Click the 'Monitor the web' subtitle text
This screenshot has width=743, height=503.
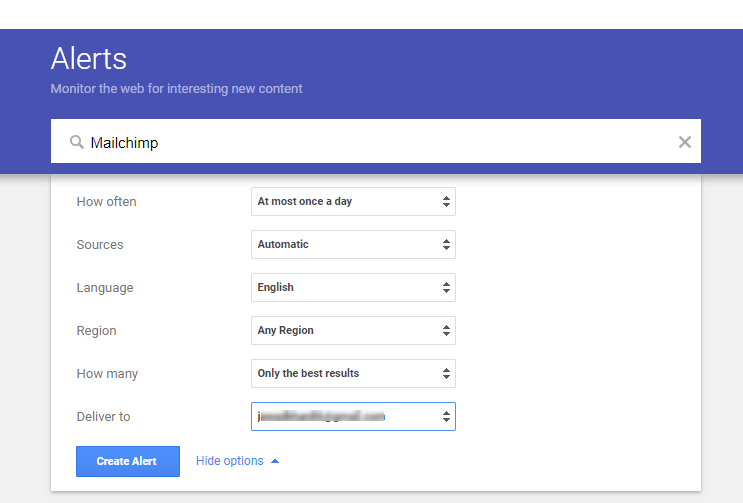(176, 88)
